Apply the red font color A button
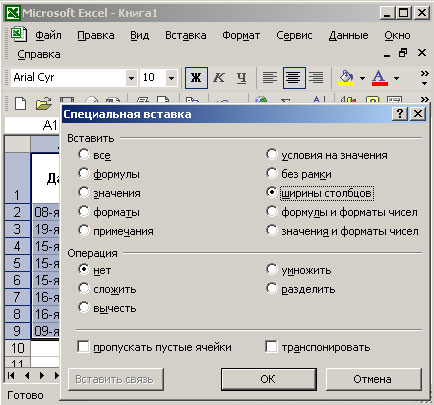 [x=379, y=78]
